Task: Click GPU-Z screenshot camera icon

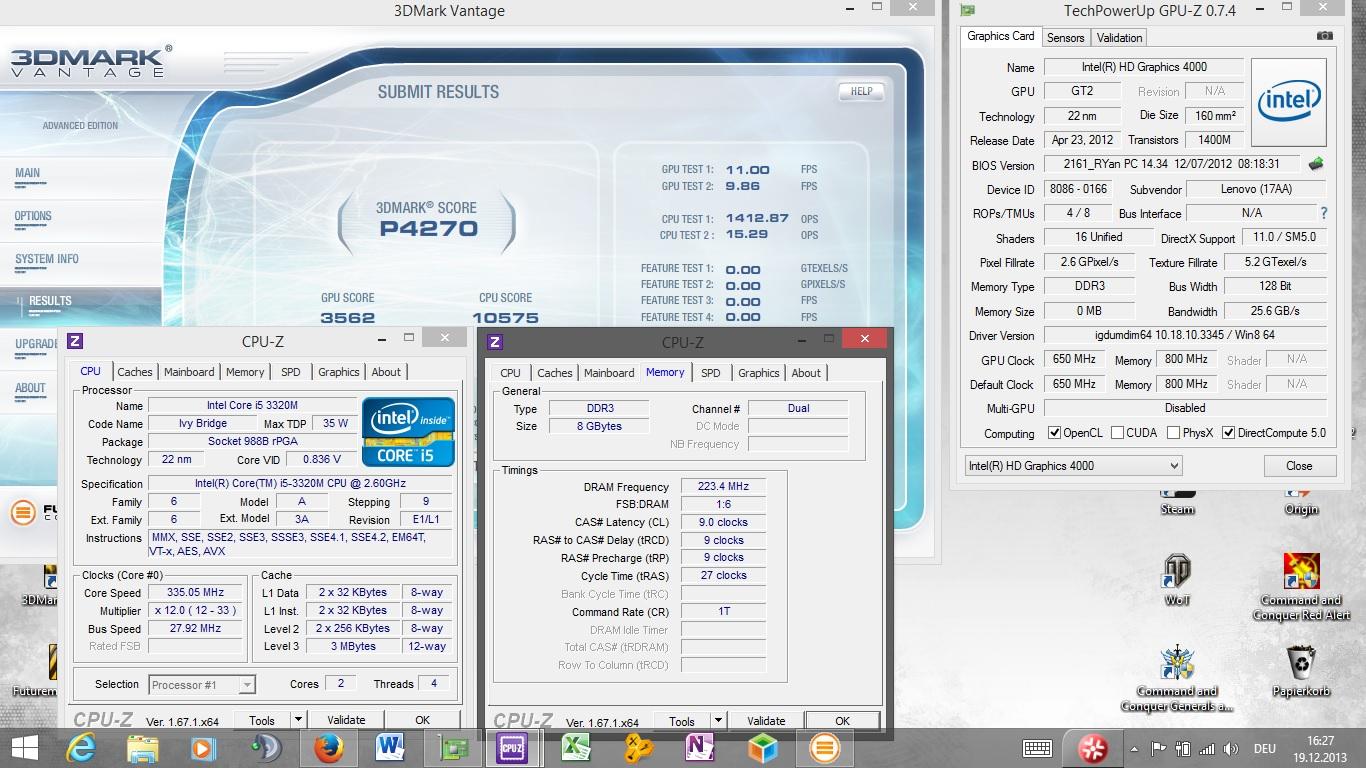Action: 1325,36
